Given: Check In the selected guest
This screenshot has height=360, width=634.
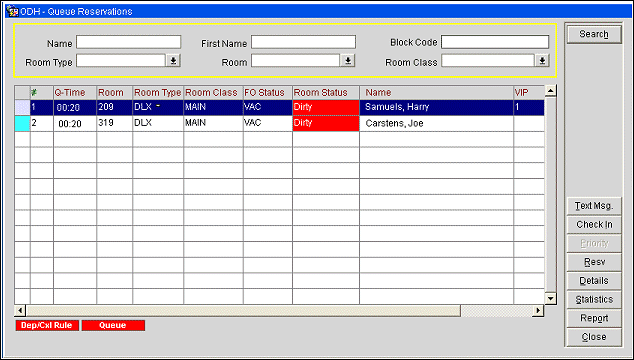Looking at the screenshot, I should pos(594,224).
